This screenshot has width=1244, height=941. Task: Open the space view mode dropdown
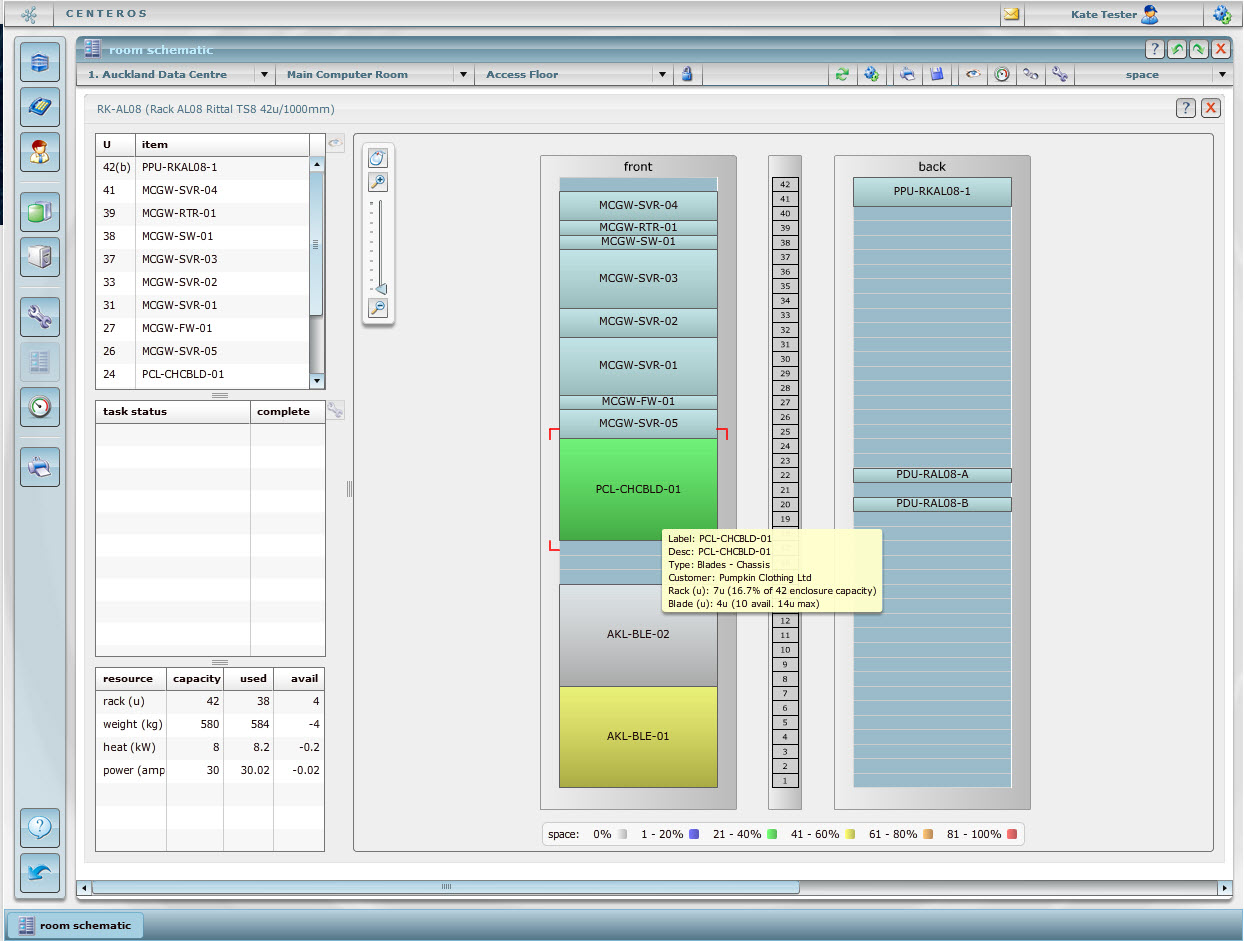1221,75
